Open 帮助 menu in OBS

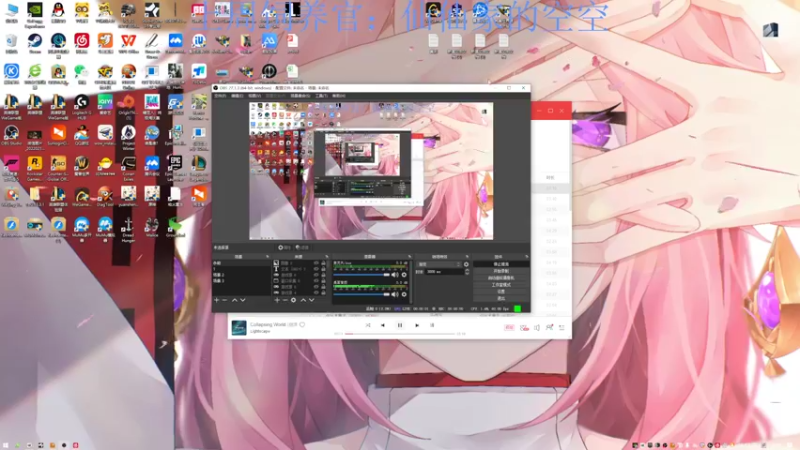[338, 95]
